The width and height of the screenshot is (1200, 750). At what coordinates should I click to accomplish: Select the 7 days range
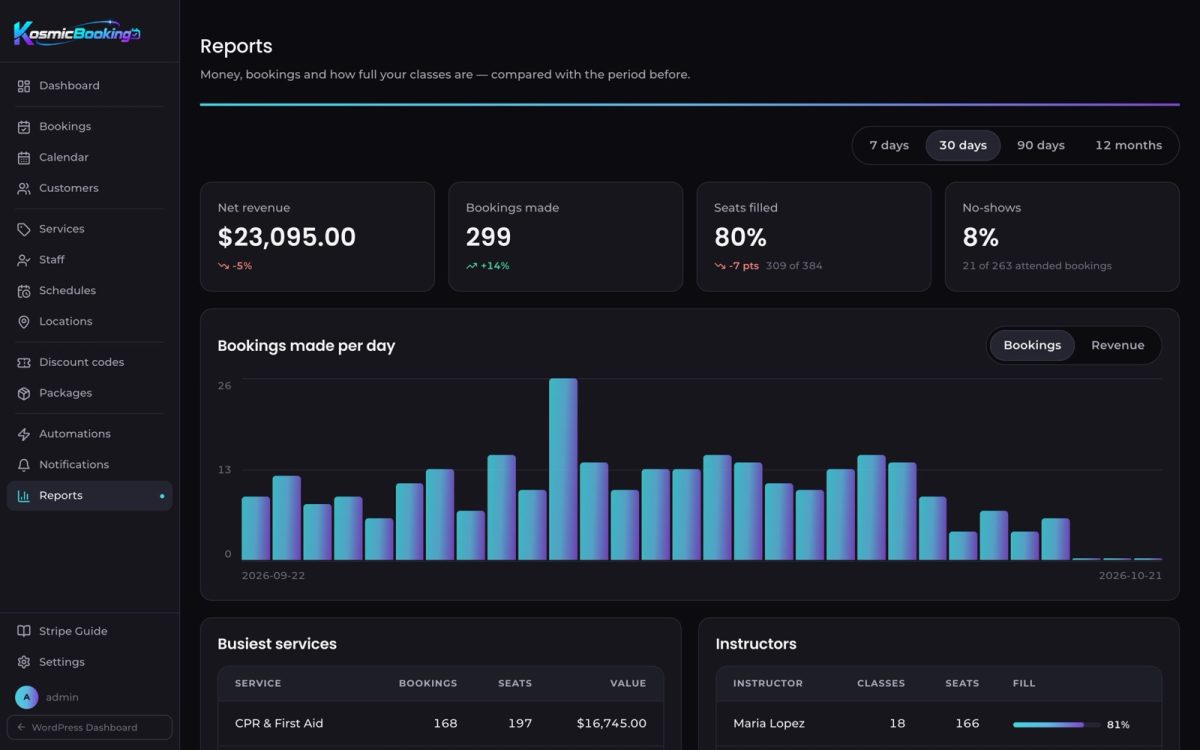click(889, 145)
